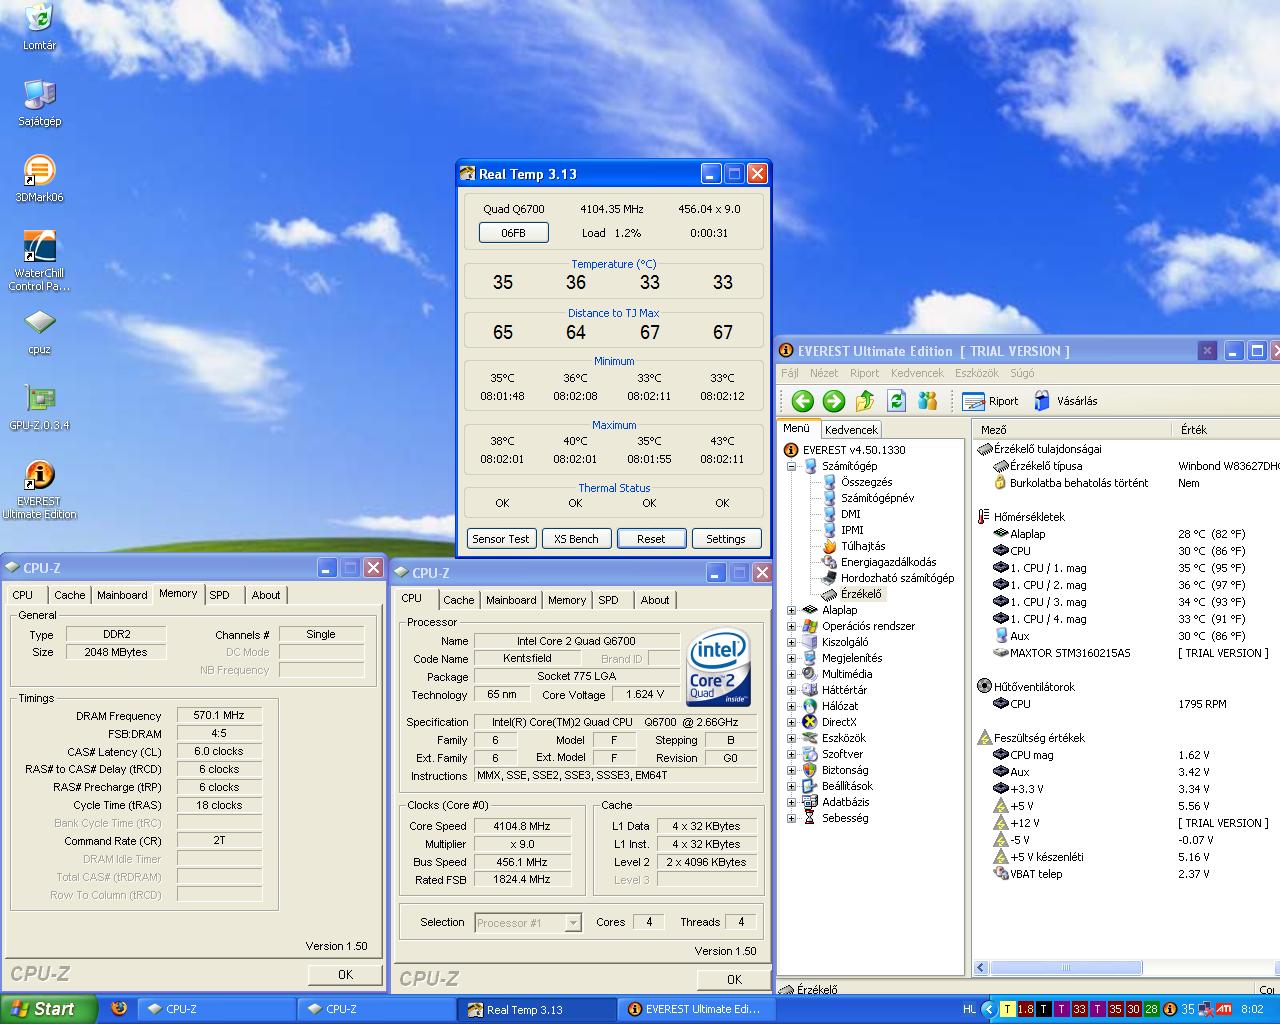Click the XS Bench button in Real Temp

[576, 539]
